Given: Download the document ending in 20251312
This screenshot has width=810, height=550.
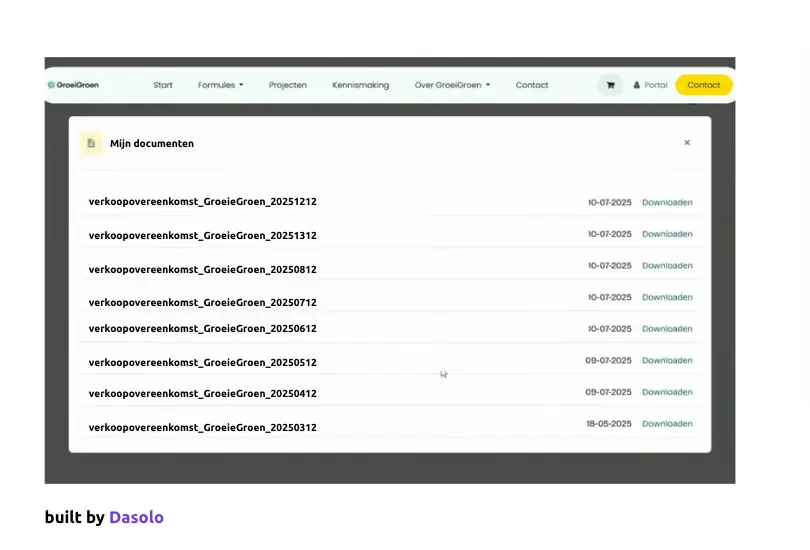Looking at the screenshot, I should 667,234.
